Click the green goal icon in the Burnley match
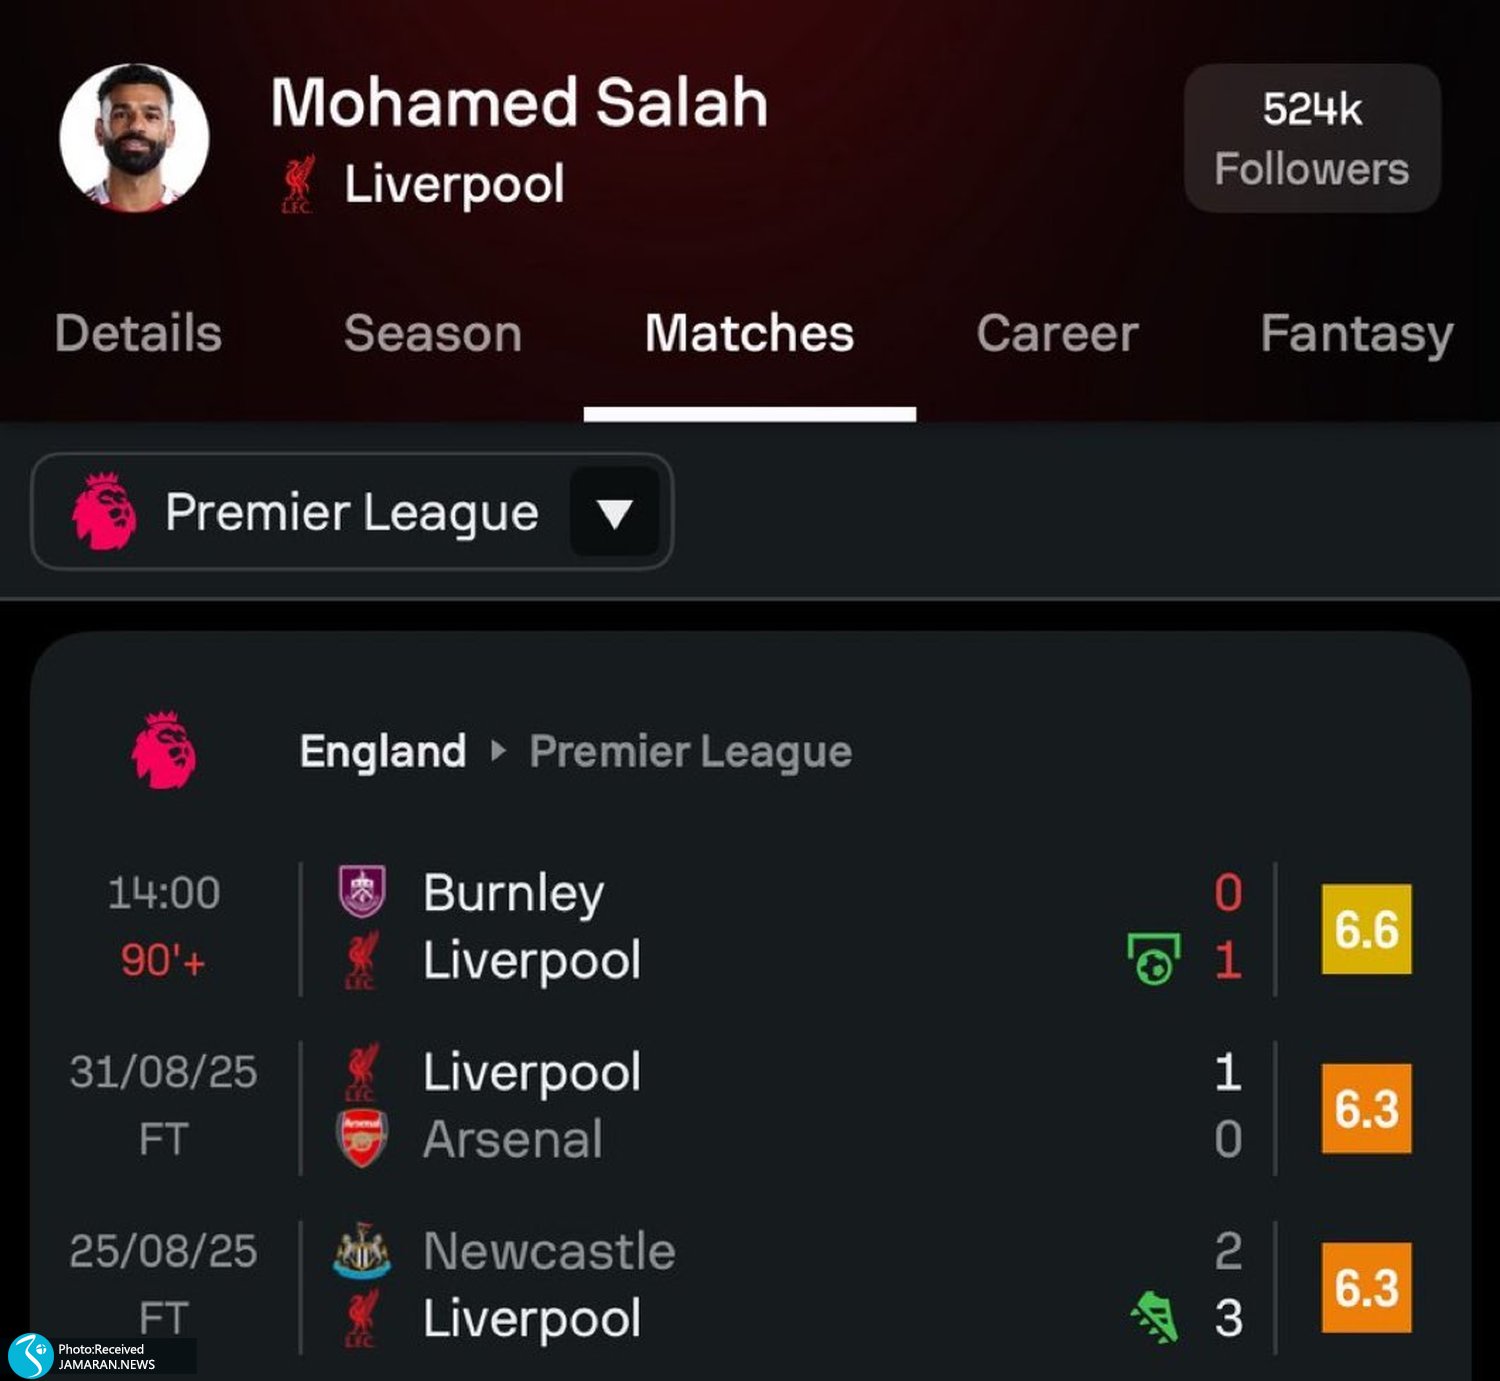This screenshot has width=1500, height=1381. tap(1154, 959)
